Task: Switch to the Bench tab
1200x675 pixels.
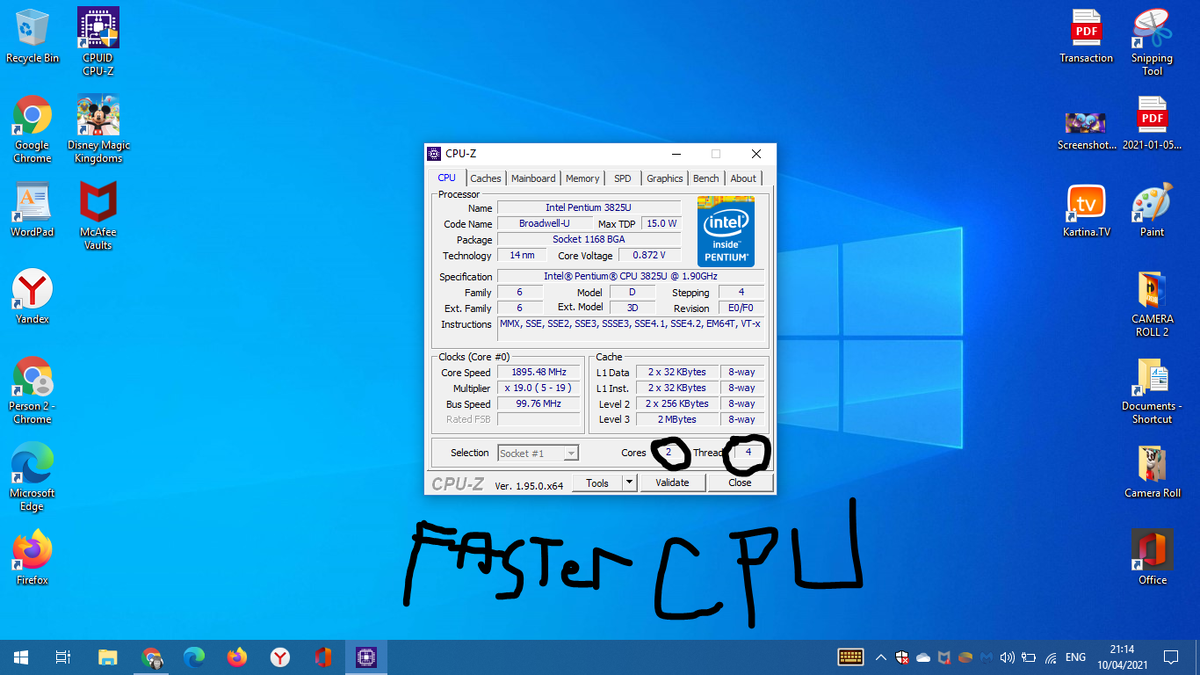Action: coord(706,178)
